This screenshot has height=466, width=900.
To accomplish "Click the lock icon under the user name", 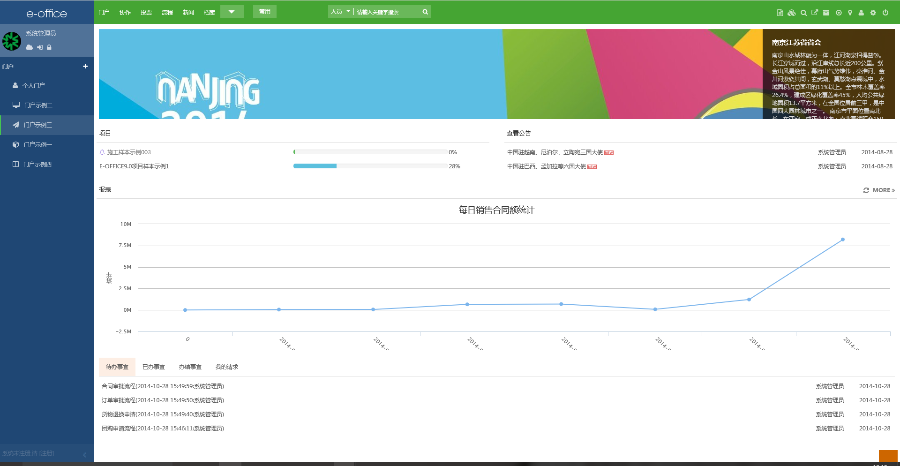I will [49, 47].
